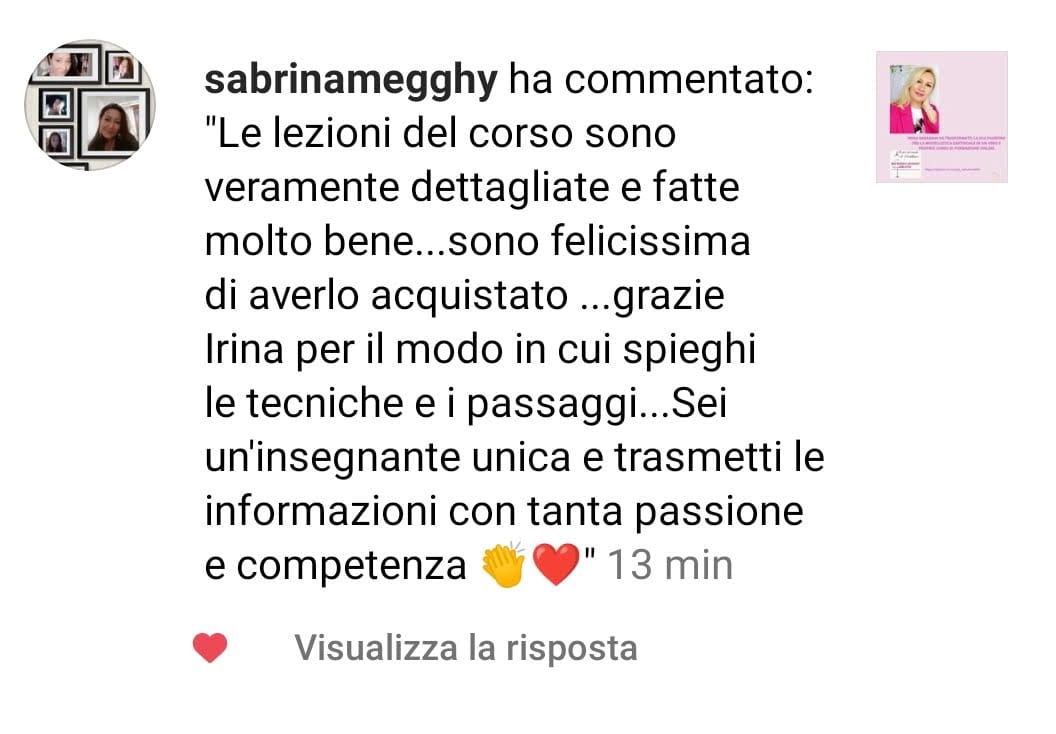Tap the blonde woman in post thumbnail
The image size is (1056, 734).
(913, 100)
